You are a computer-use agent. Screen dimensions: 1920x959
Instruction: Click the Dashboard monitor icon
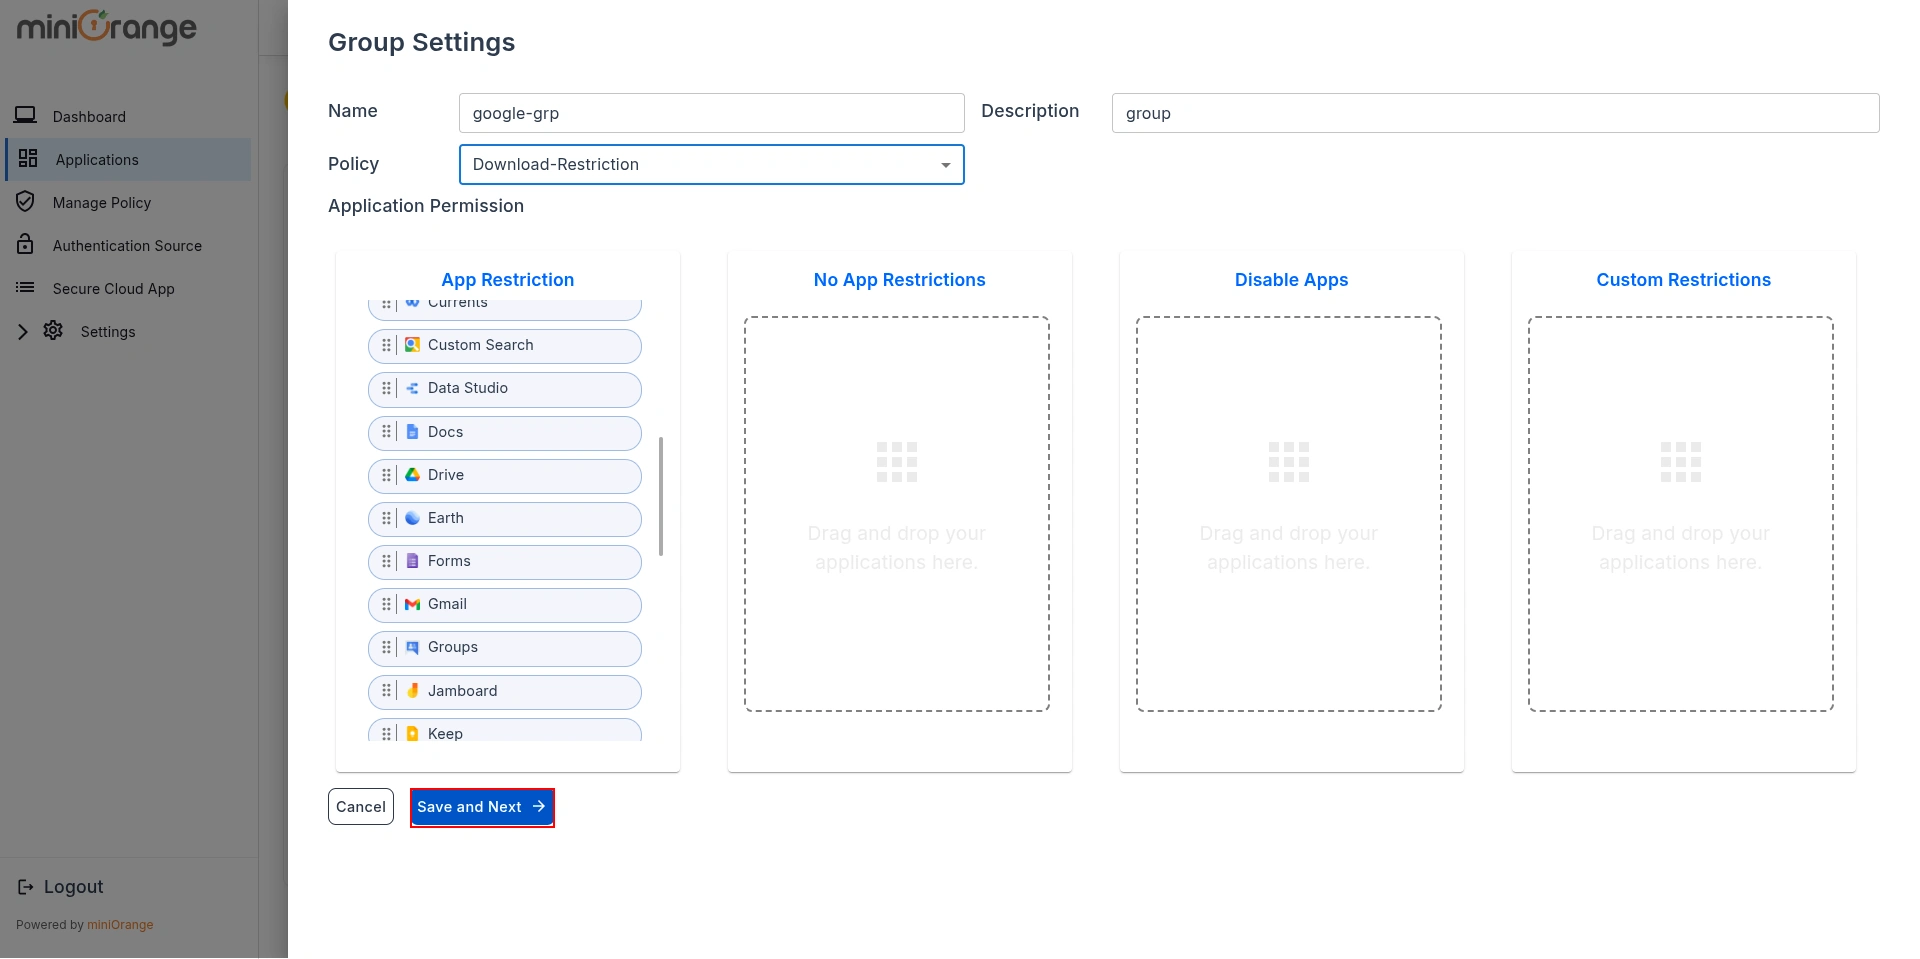25,115
